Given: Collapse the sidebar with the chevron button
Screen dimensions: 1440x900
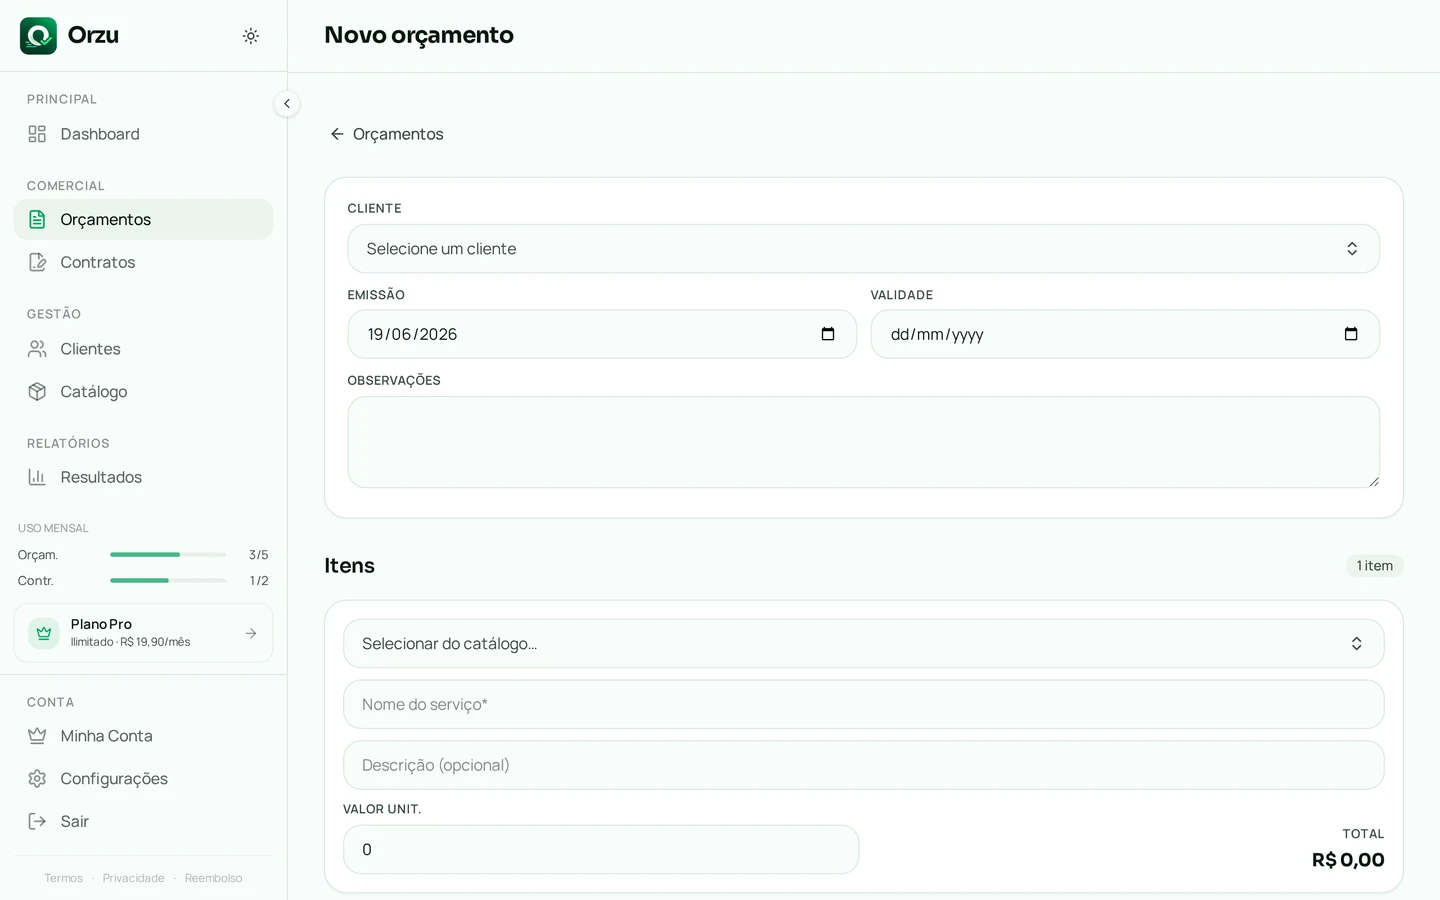Looking at the screenshot, I should (x=287, y=104).
